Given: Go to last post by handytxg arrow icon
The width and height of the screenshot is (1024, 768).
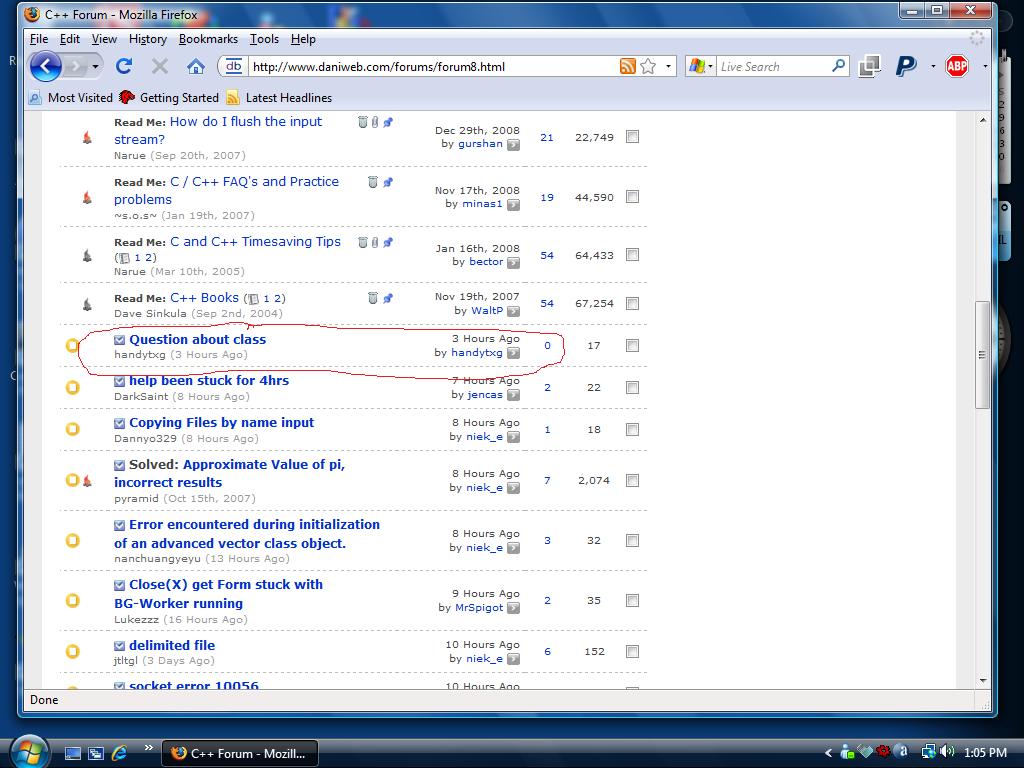Looking at the screenshot, I should (x=514, y=353).
